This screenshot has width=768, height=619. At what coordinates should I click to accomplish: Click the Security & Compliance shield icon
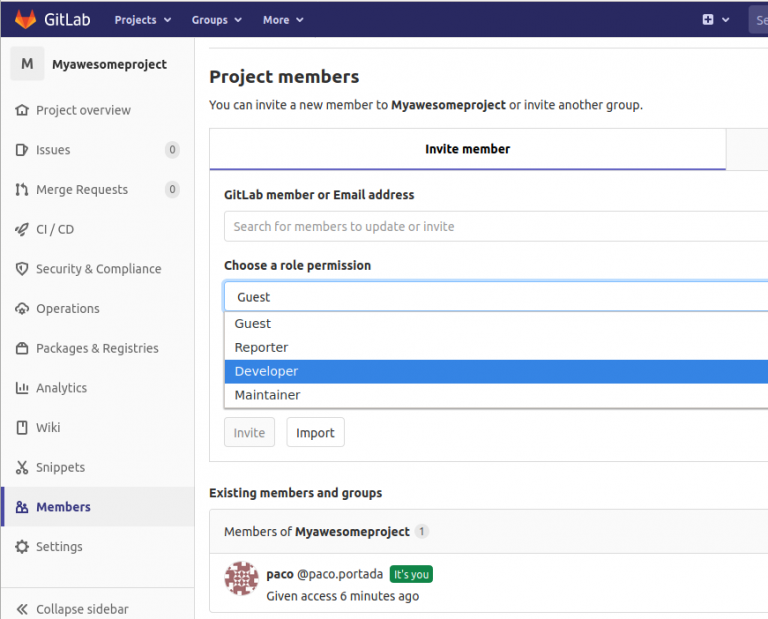click(x=22, y=269)
